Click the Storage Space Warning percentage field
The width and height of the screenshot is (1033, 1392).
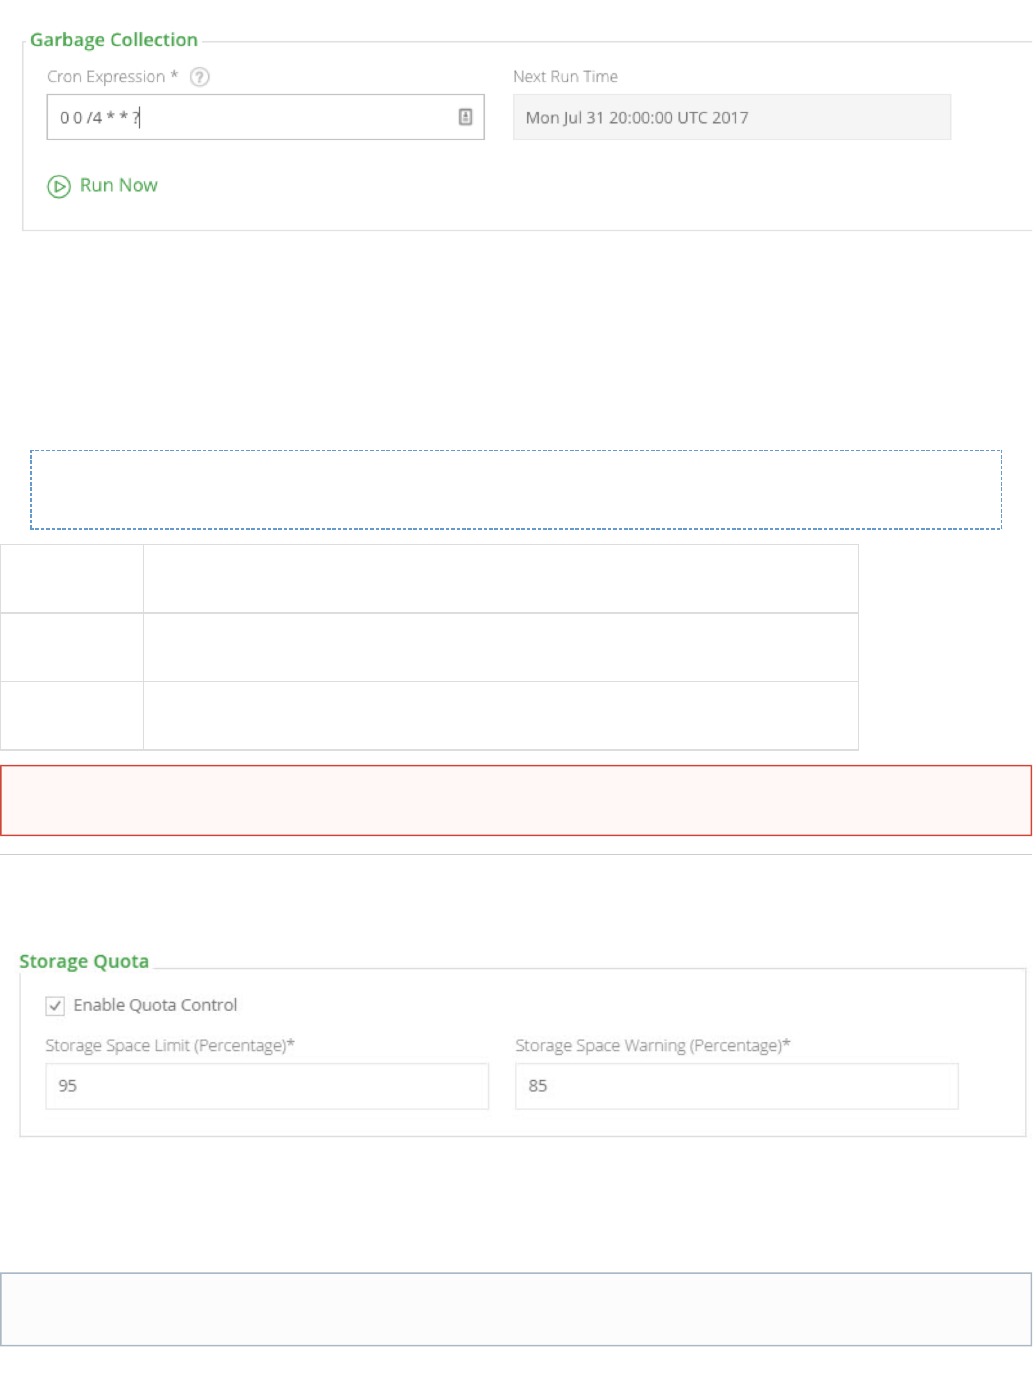pyautogui.click(x=736, y=1086)
